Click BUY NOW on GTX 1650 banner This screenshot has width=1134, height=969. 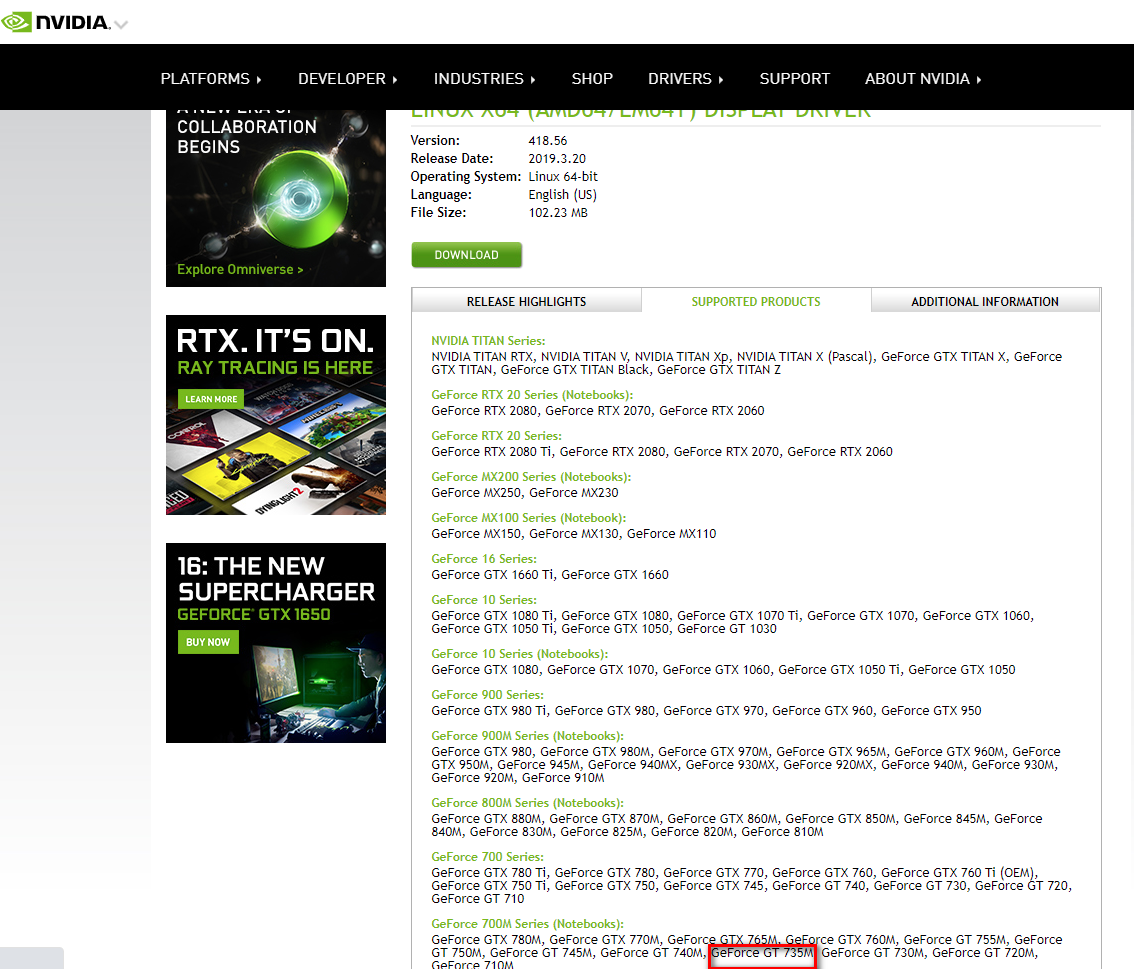pyautogui.click(x=208, y=642)
